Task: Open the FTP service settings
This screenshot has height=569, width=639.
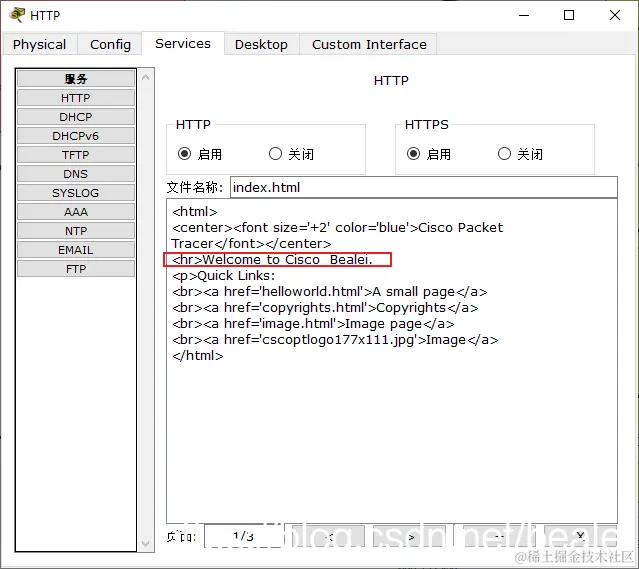Action: pos(76,269)
